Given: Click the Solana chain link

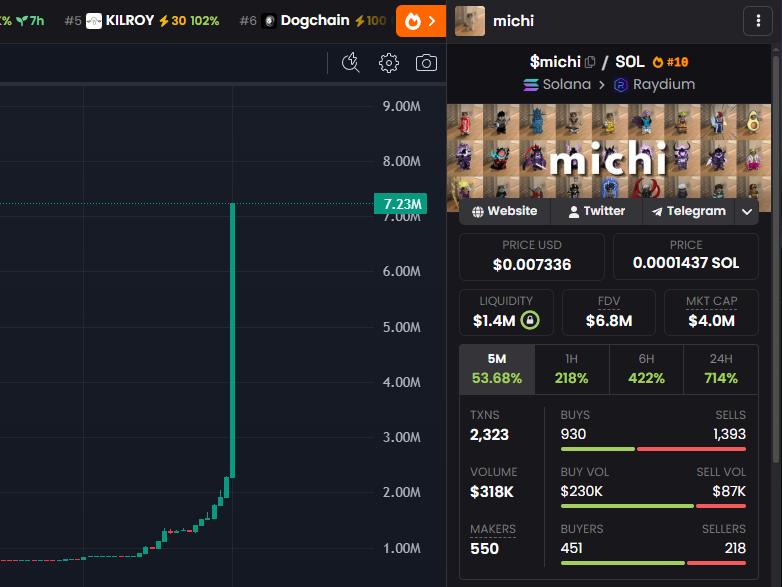Looking at the screenshot, I should [x=557, y=84].
